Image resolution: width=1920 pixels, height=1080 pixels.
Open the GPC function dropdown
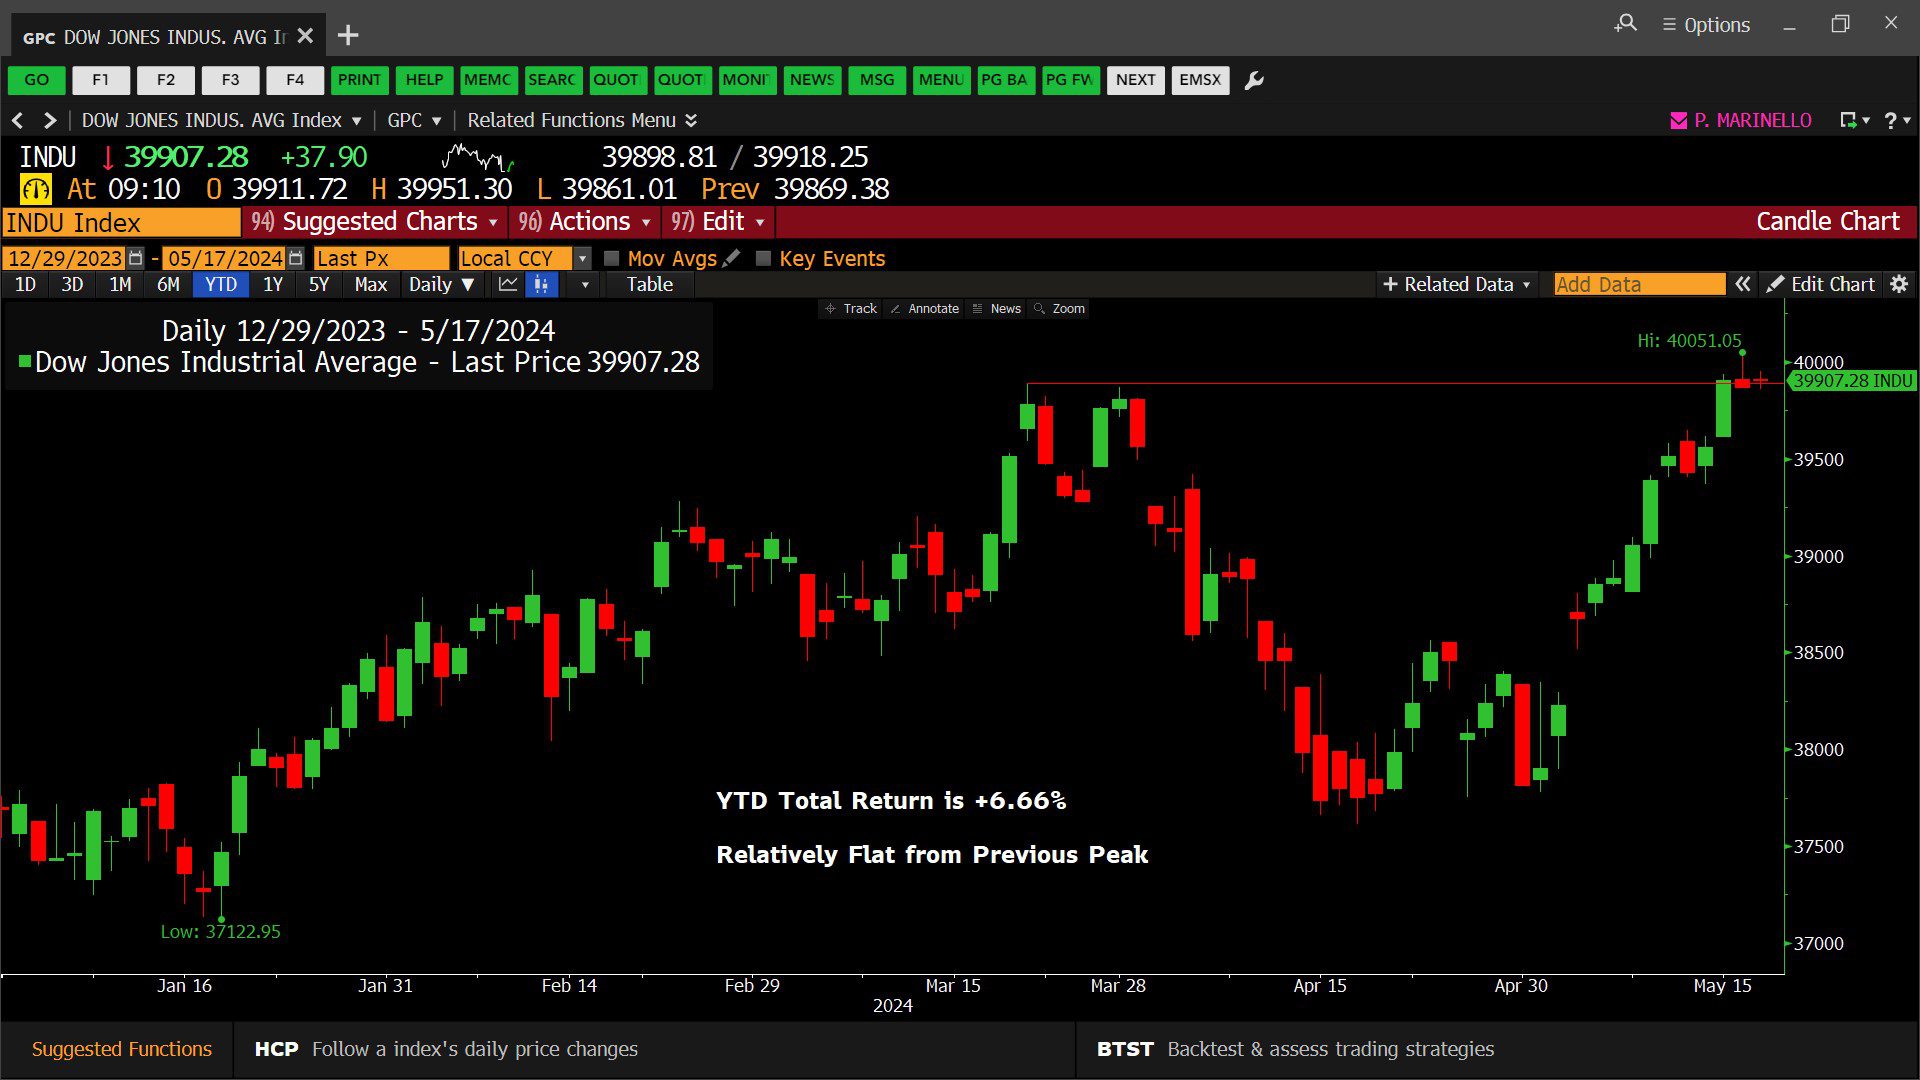[x=414, y=120]
